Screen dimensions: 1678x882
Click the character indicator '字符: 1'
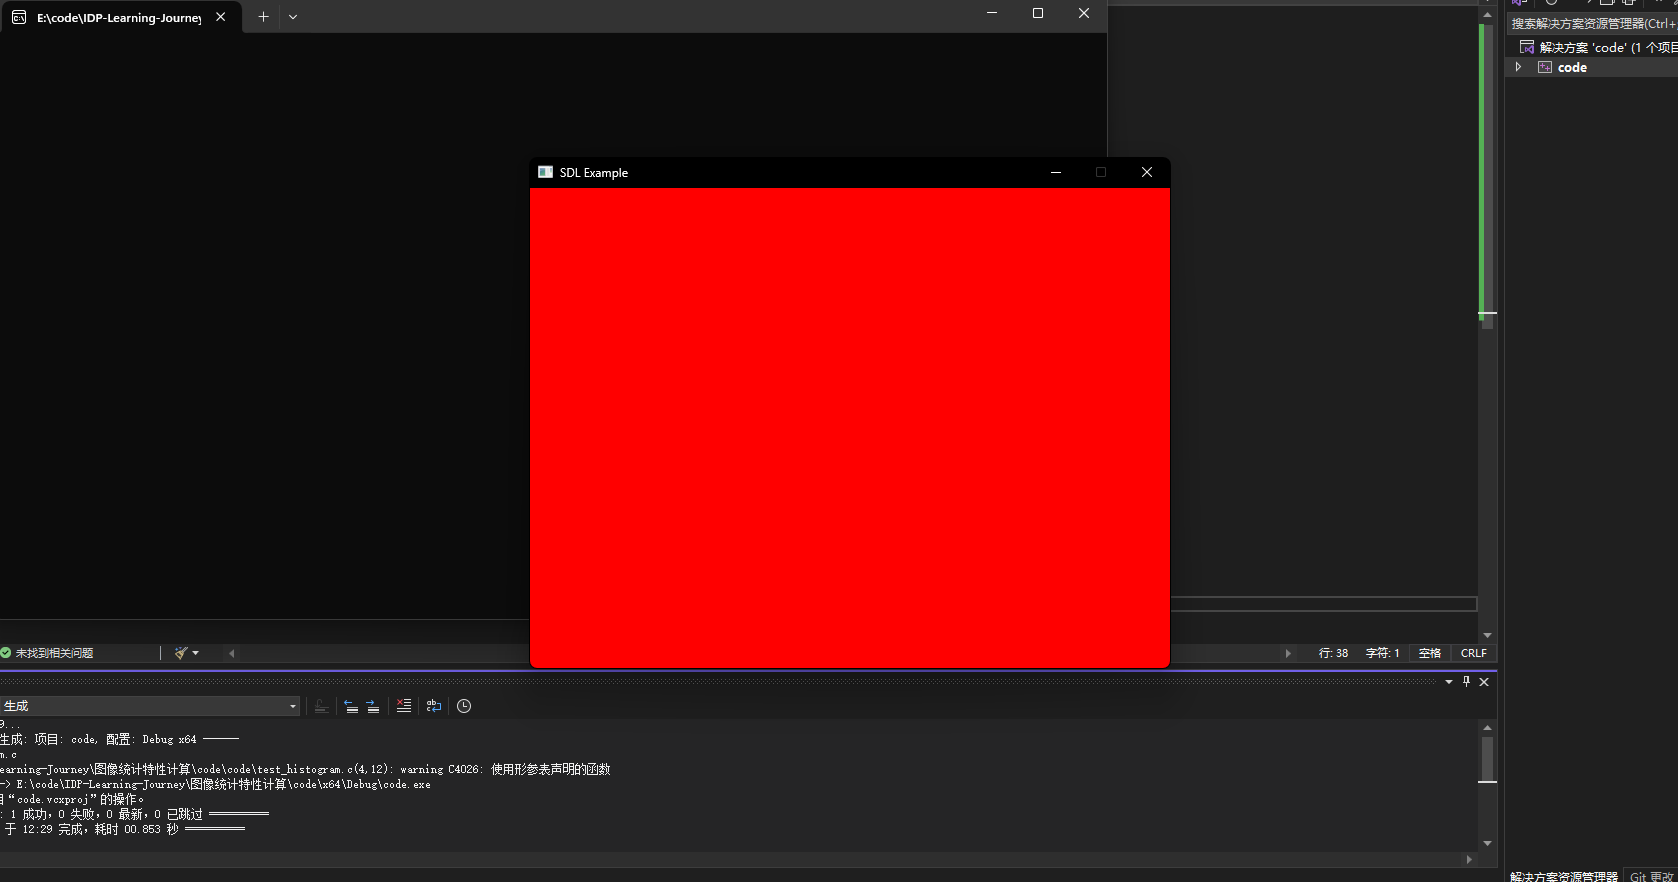1382,653
